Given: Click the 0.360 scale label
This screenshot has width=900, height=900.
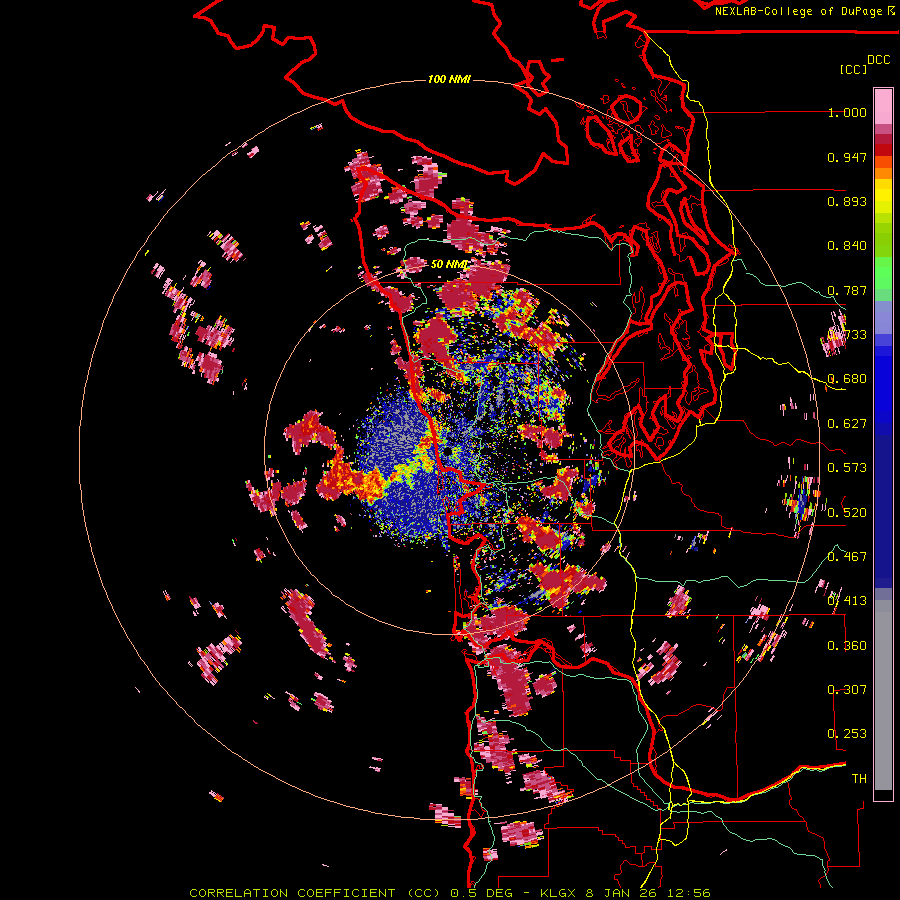Looking at the screenshot, I should (847, 646).
